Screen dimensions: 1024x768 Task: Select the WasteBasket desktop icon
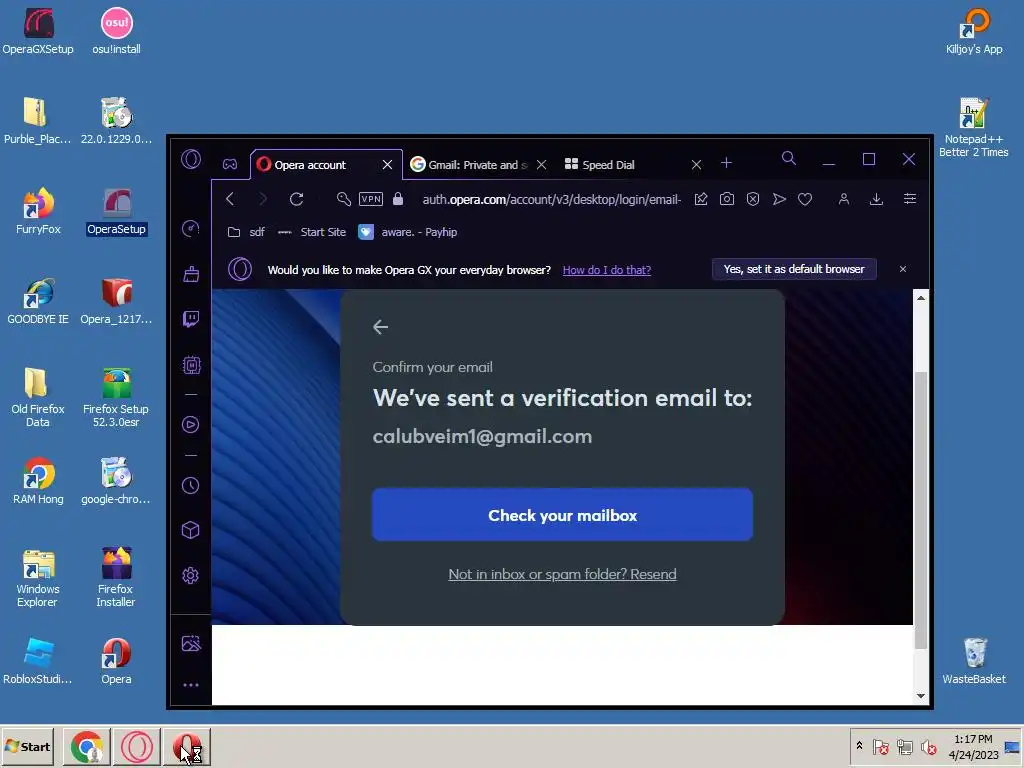pos(974,660)
